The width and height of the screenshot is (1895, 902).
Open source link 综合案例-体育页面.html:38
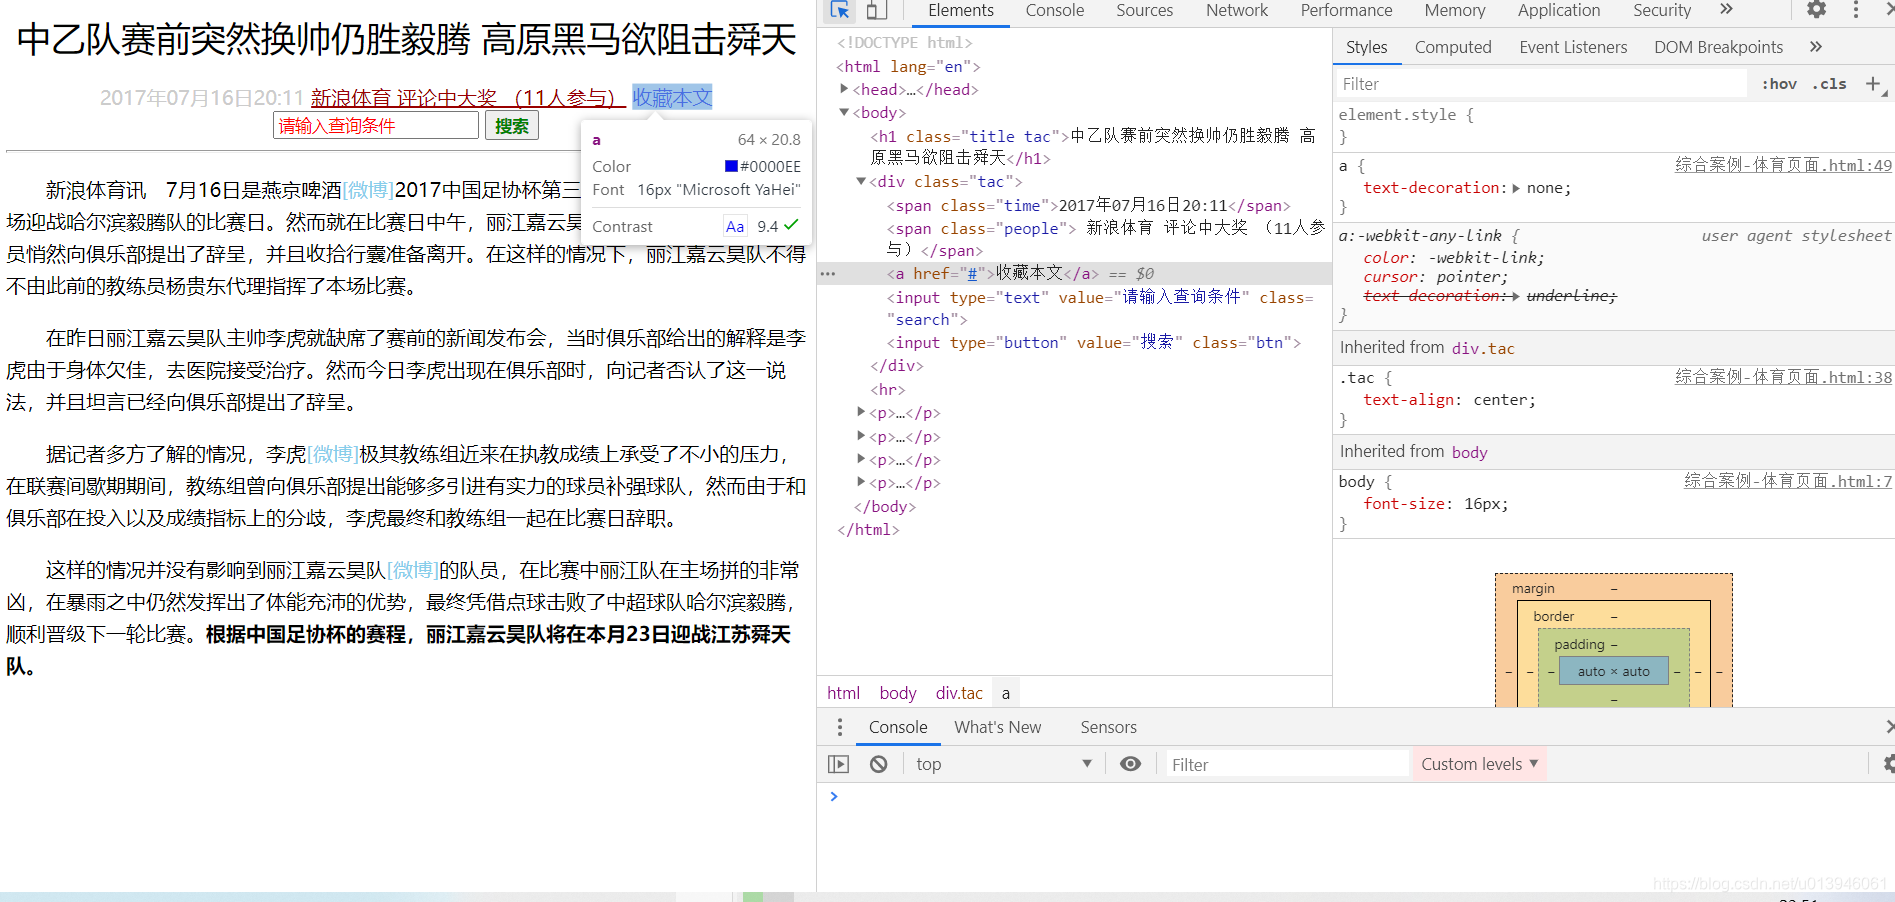click(x=1783, y=377)
